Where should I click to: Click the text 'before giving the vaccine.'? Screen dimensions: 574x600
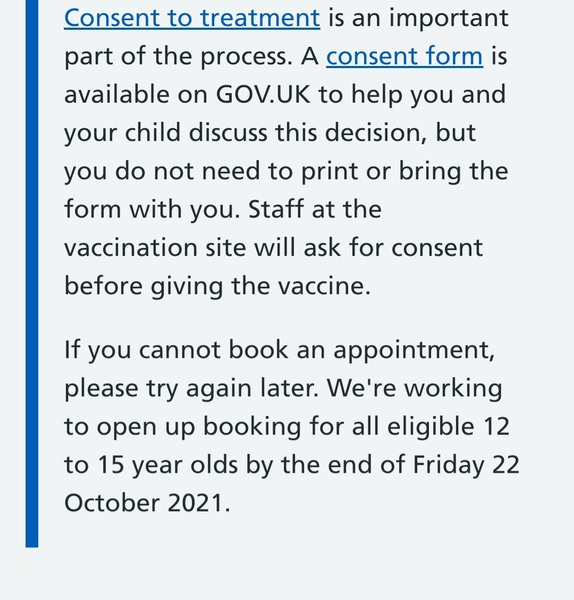(217, 286)
